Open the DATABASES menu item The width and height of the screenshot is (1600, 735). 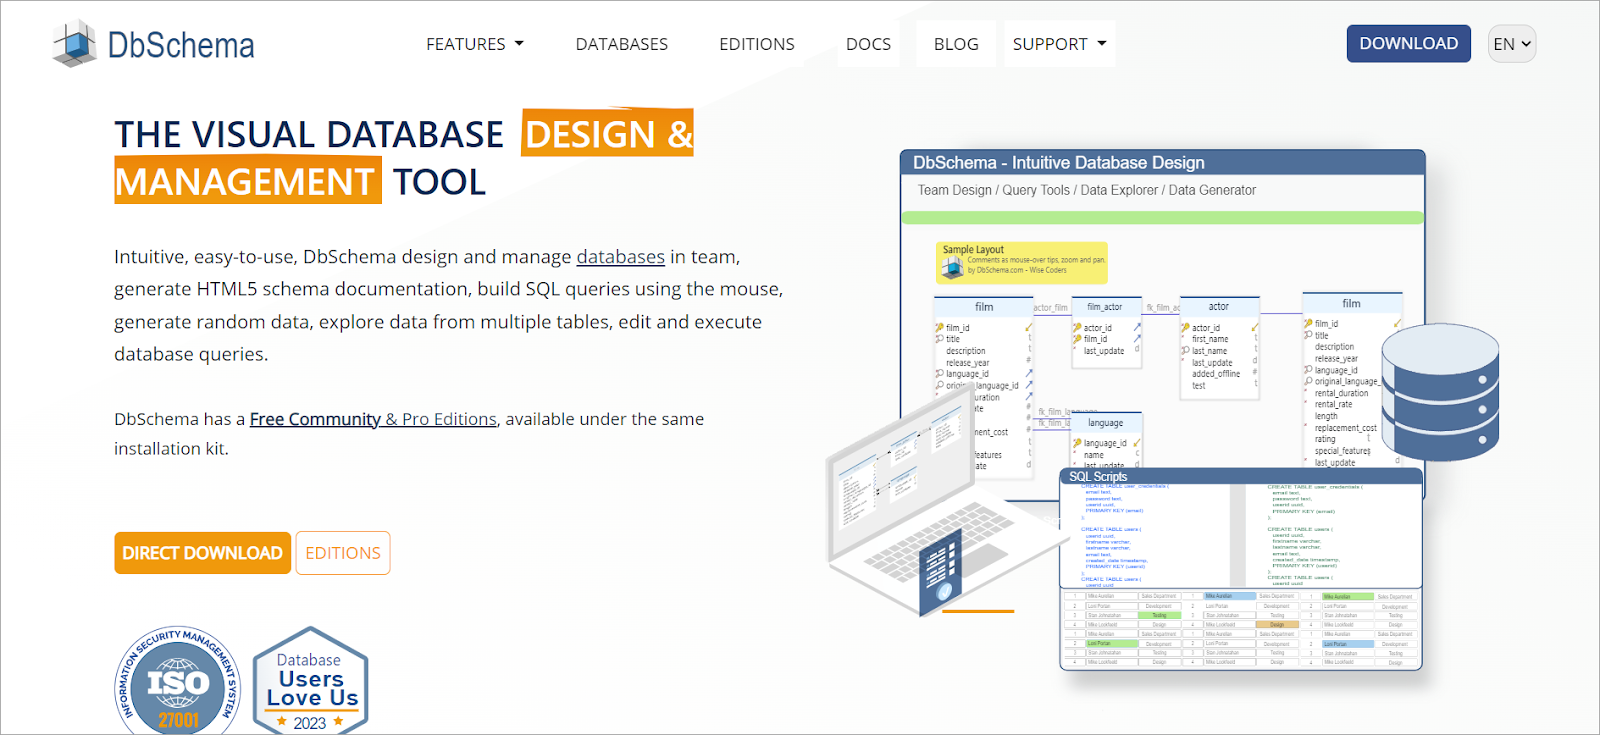tap(621, 44)
